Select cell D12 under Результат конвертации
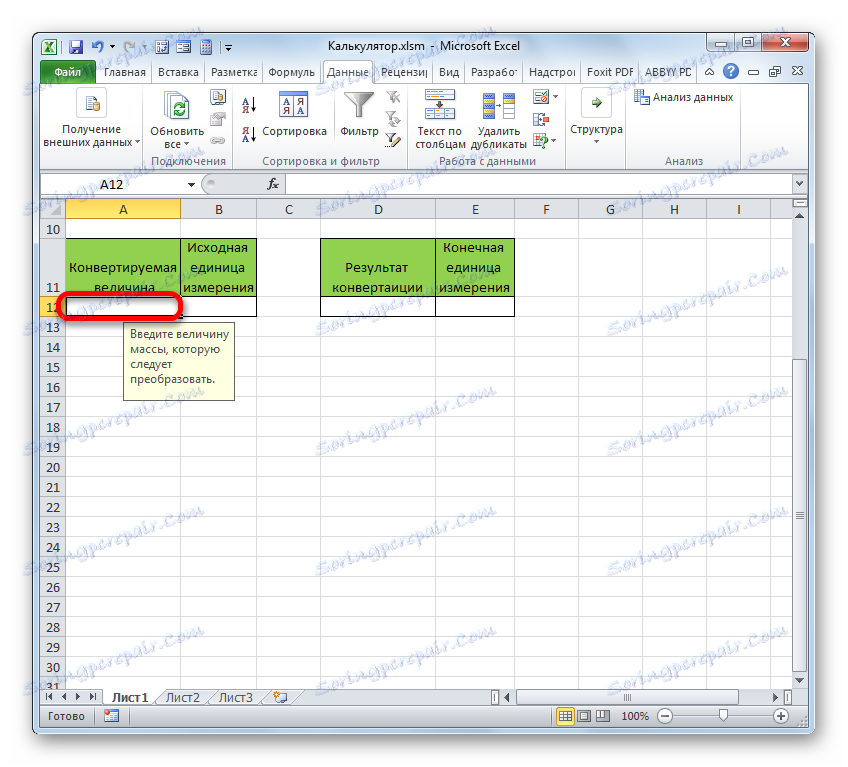848x767 pixels. tap(378, 307)
